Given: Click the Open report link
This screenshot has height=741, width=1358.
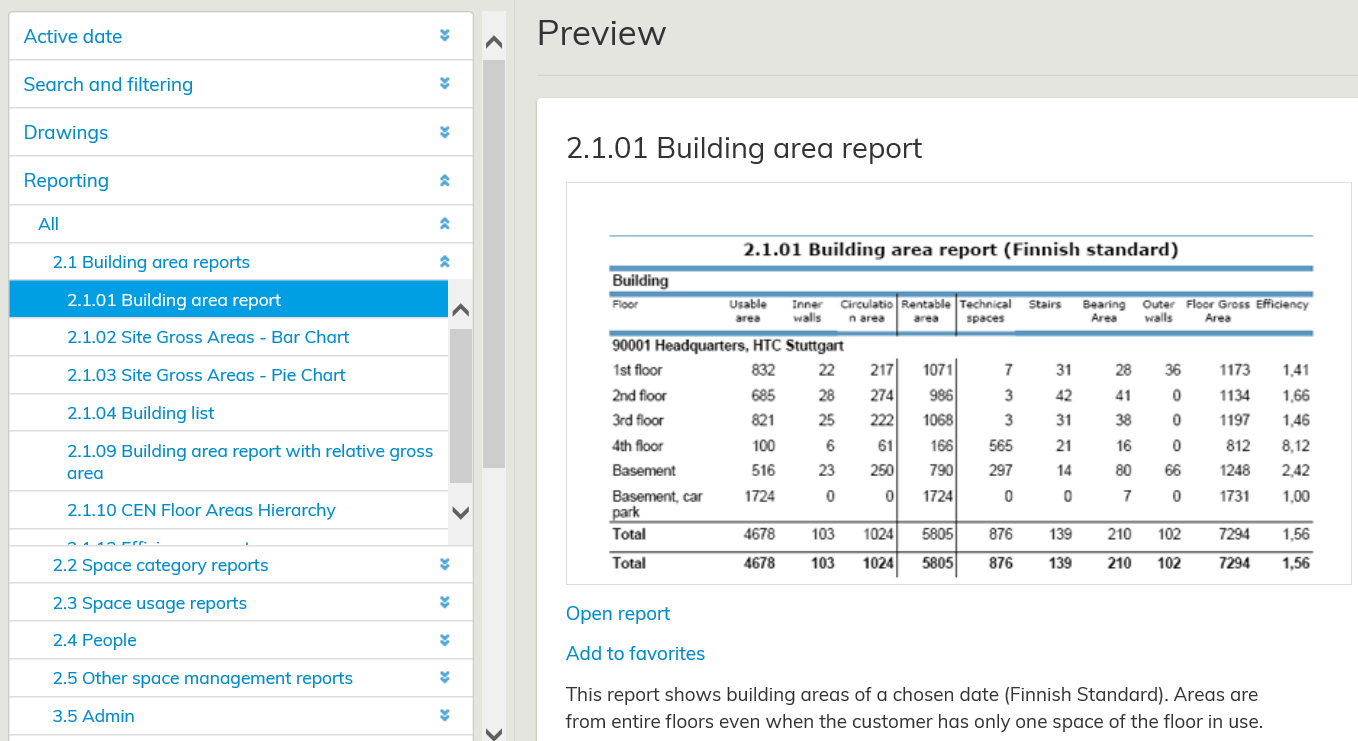Looking at the screenshot, I should tap(617, 614).
